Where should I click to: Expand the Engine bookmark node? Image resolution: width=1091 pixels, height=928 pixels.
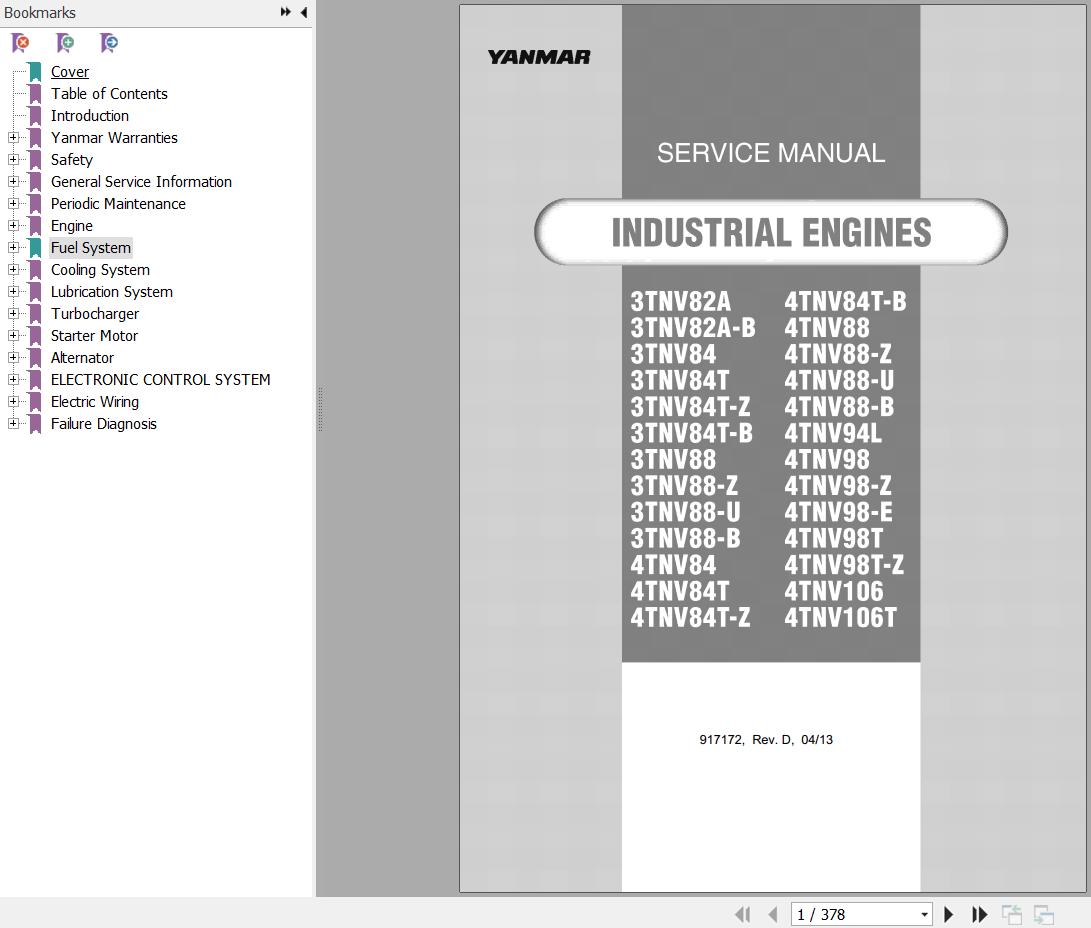(x=13, y=225)
